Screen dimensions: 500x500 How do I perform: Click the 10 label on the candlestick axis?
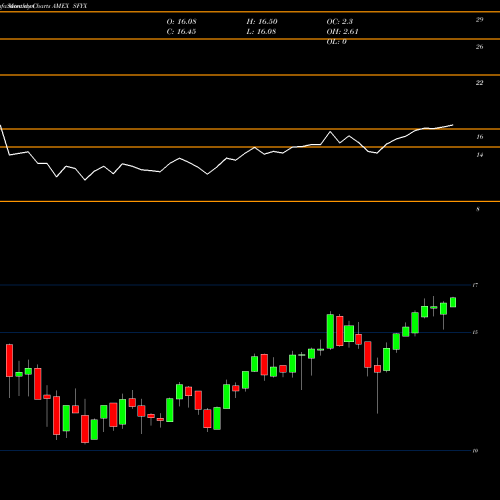tap(475, 451)
